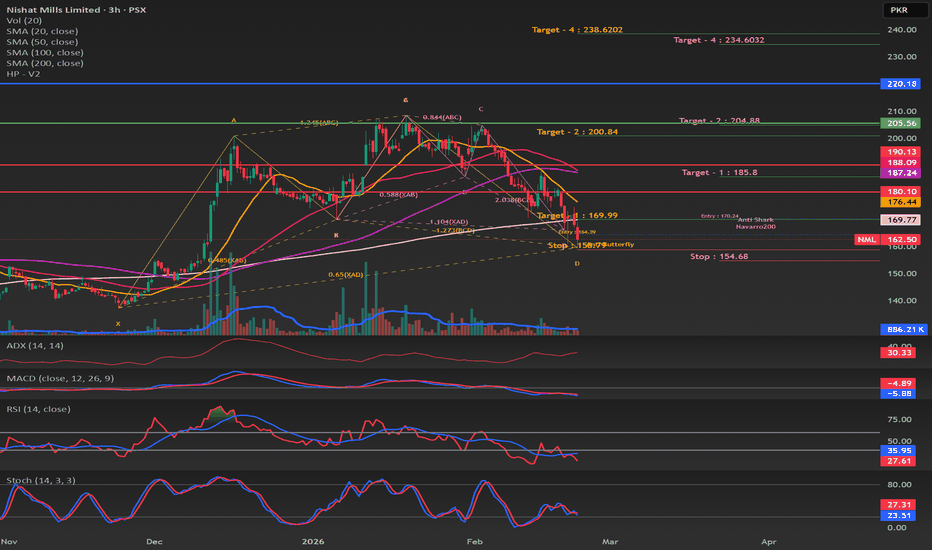The height and width of the screenshot is (550, 932).
Task: Click the Target - 2 : 204.88 label
Action: [x=719, y=121]
